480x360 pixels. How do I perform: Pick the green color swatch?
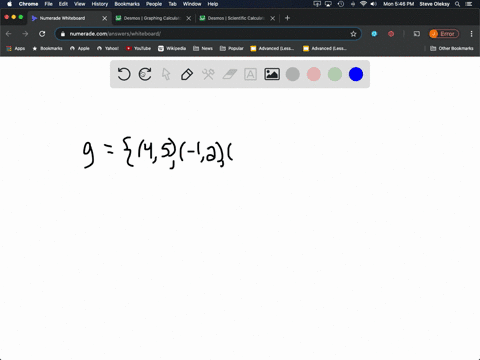[x=335, y=74]
